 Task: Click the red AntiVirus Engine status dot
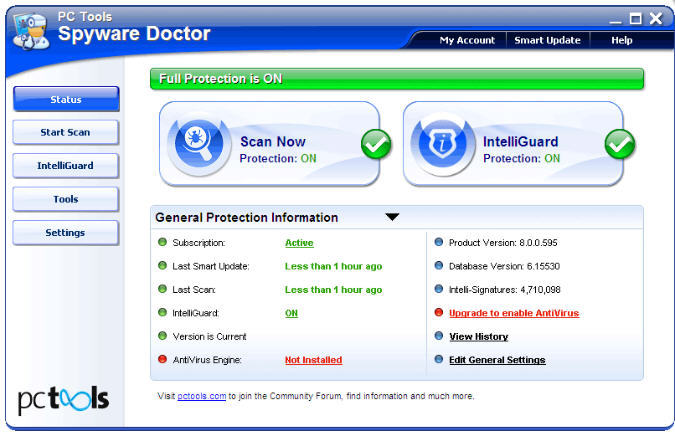(x=162, y=360)
